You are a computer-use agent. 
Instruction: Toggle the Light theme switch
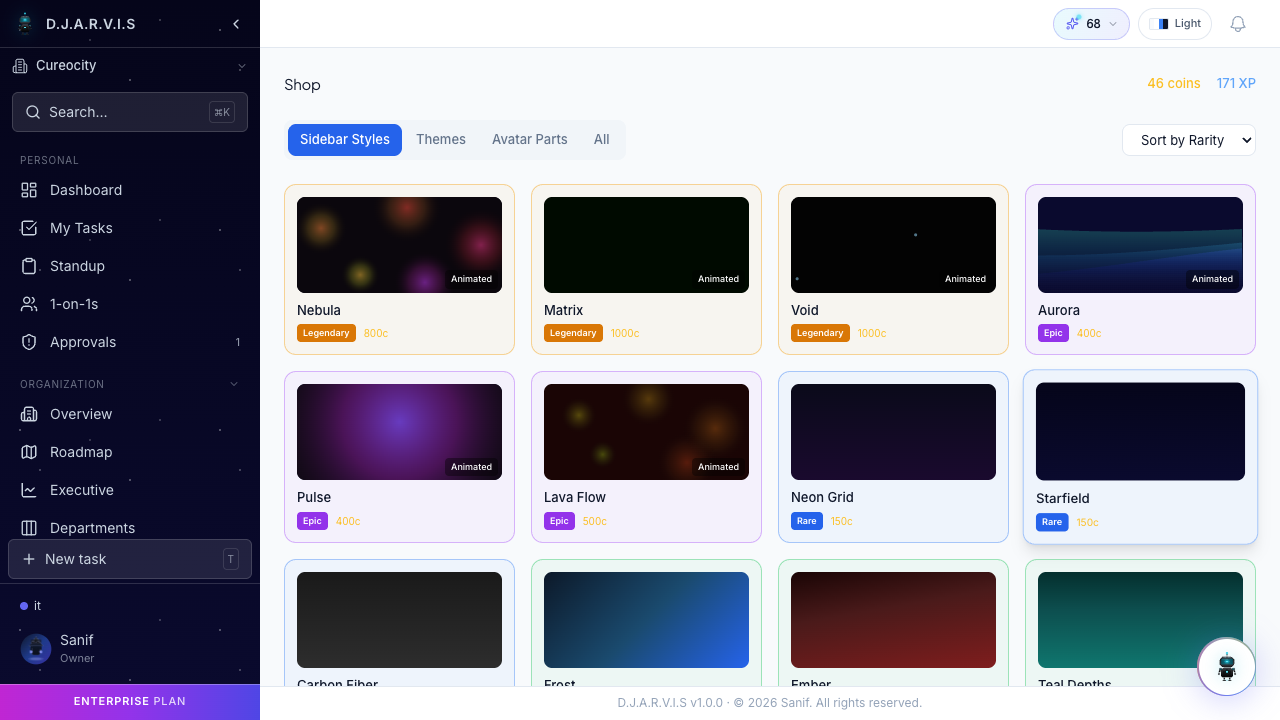coord(1175,24)
